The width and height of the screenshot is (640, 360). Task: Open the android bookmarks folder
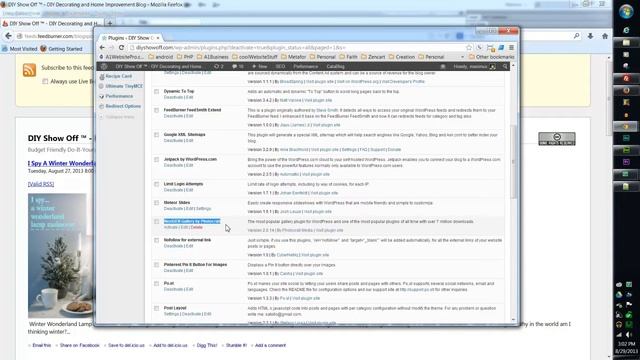click(161, 57)
